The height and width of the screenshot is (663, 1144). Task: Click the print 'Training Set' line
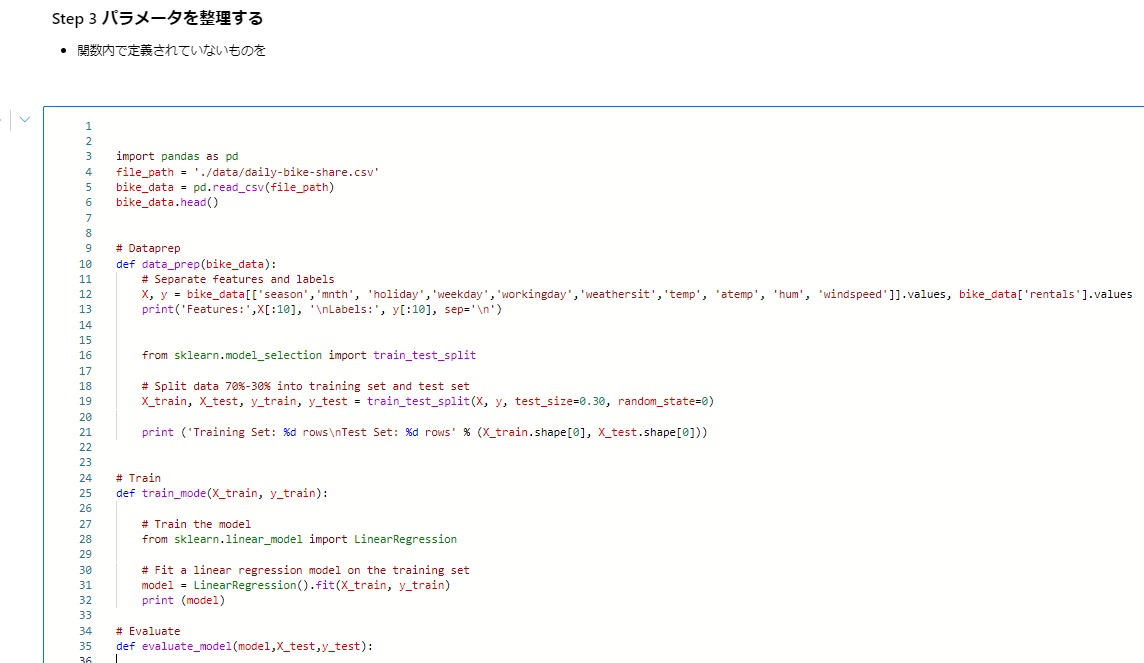click(x=425, y=432)
